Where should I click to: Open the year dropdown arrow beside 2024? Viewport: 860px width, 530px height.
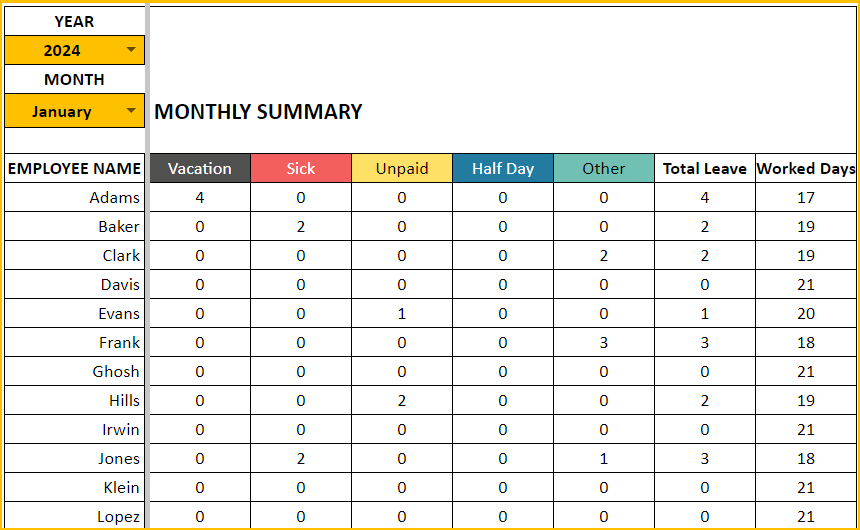point(131,50)
